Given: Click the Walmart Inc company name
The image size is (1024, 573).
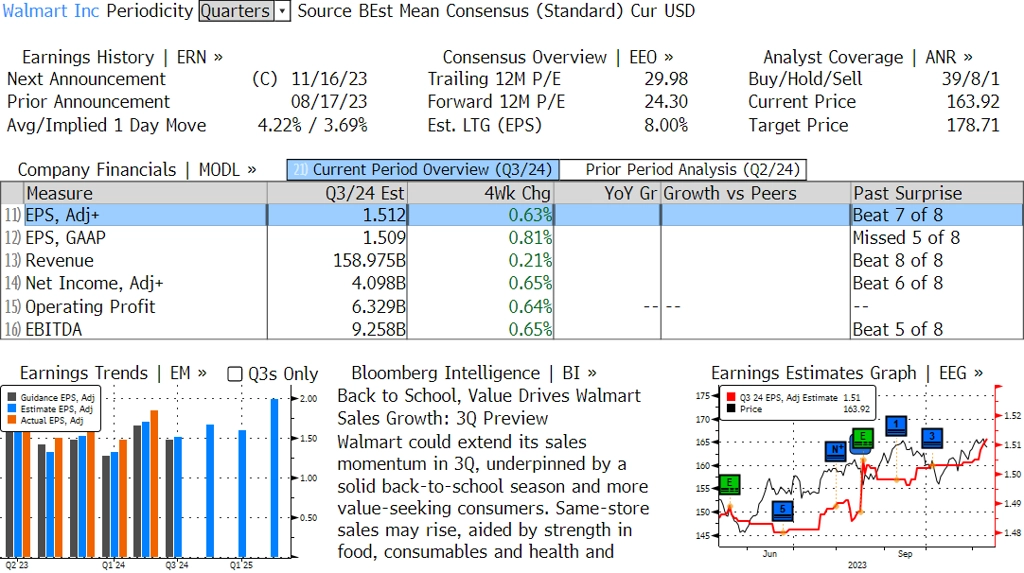Looking at the screenshot, I should coord(51,11).
